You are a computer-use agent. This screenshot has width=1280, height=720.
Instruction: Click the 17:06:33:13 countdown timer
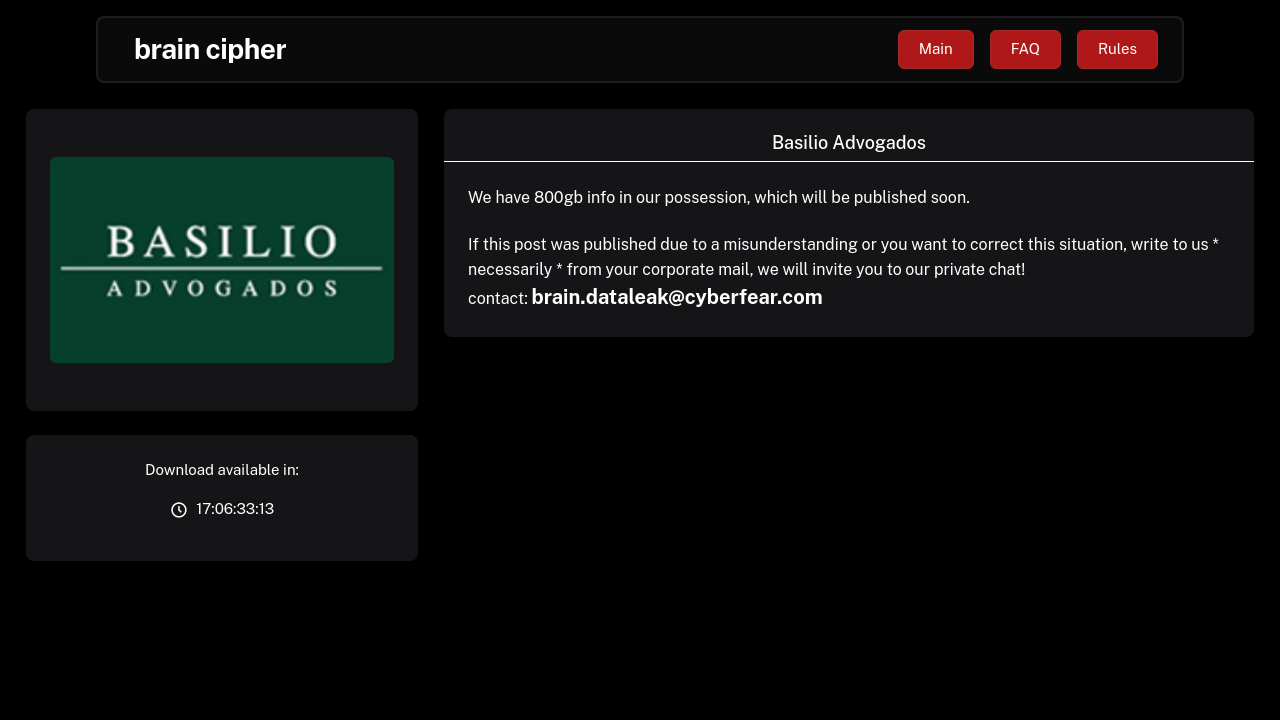tap(235, 509)
